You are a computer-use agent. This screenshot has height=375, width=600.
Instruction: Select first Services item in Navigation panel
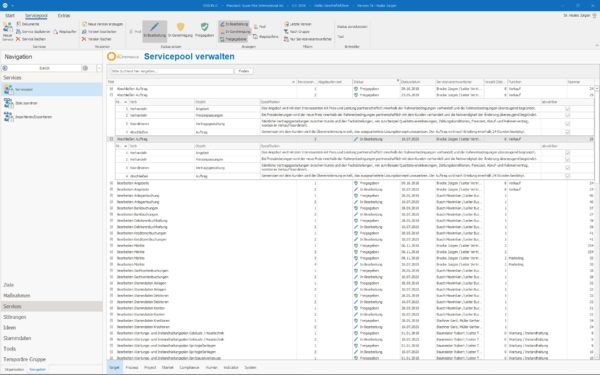click(51, 90)
